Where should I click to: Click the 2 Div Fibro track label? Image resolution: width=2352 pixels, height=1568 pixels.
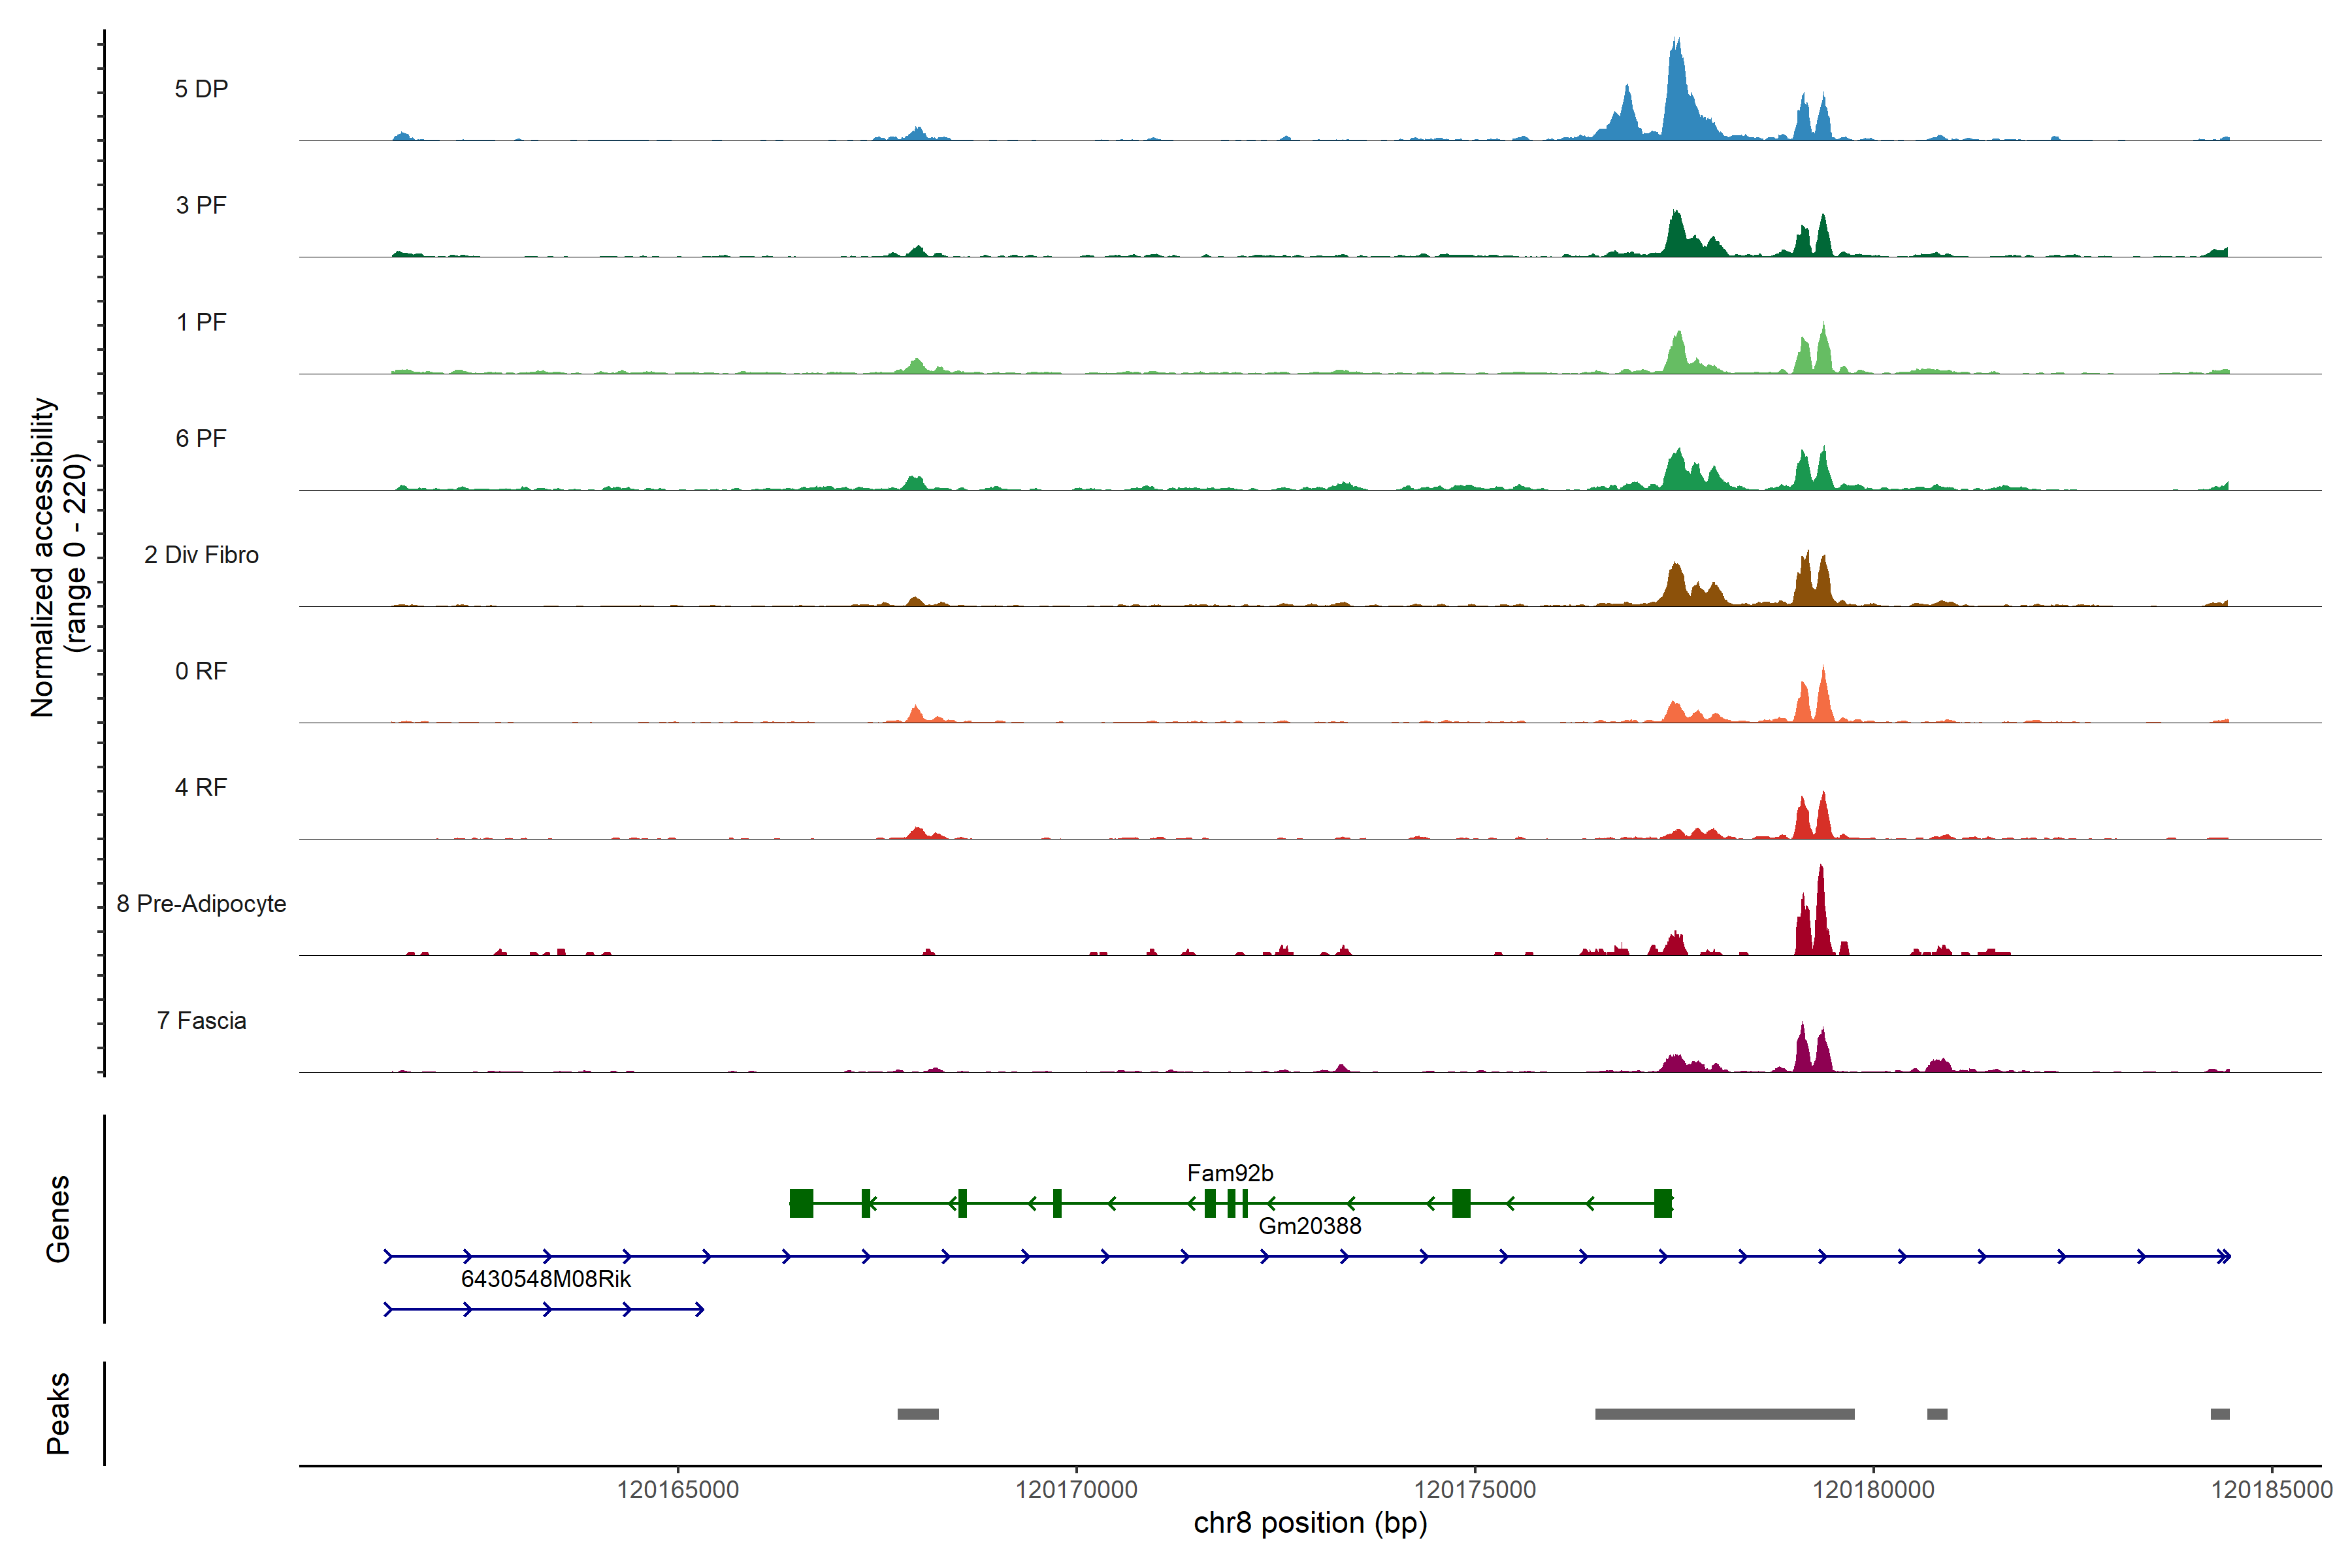tap(201, 555)
